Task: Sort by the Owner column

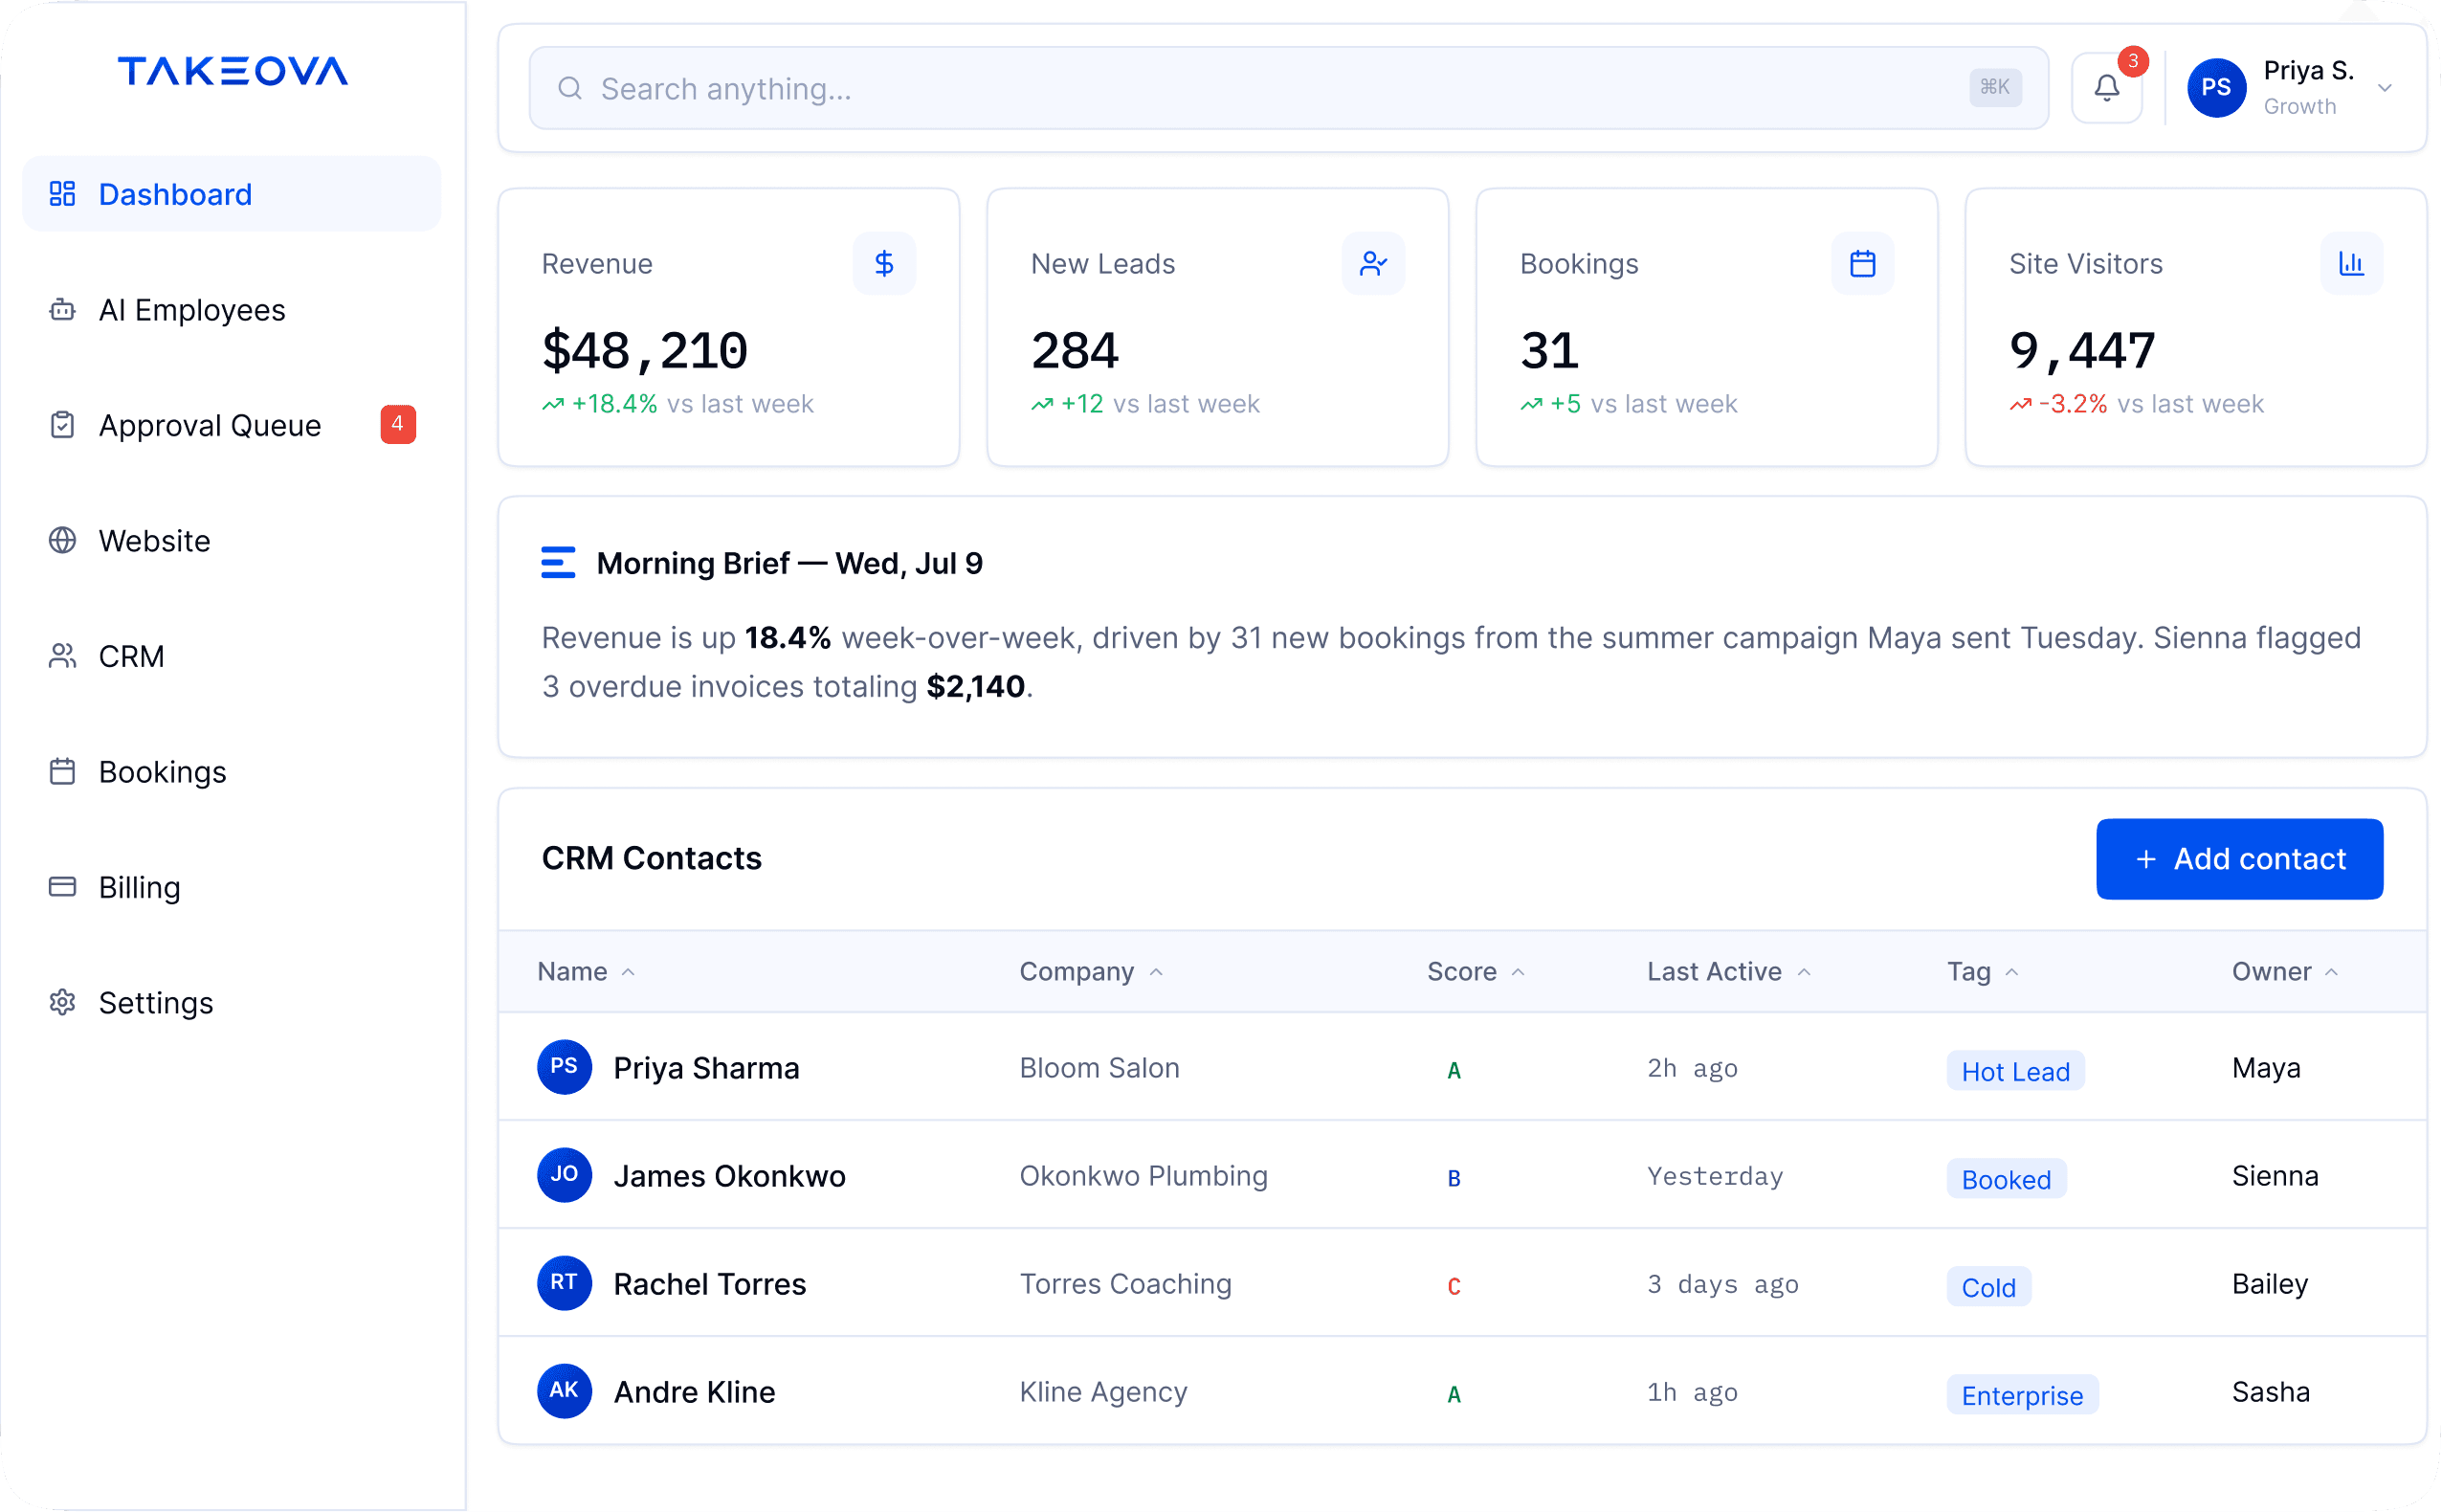Action: (x=2285, y=972)
